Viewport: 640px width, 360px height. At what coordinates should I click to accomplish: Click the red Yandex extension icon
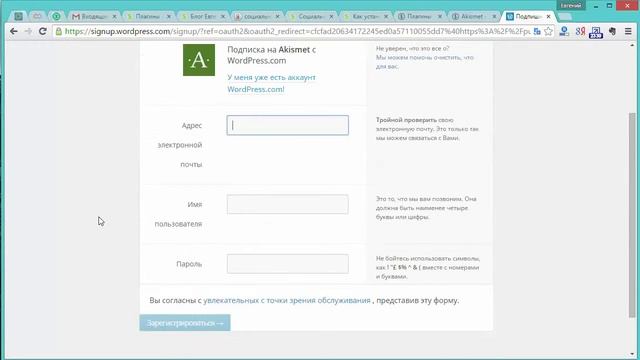[x=580, y=31]
